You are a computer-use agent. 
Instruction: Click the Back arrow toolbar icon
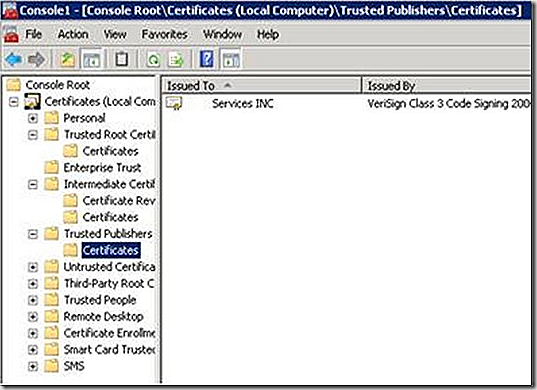pyautogui.click(x=13, y=60)
